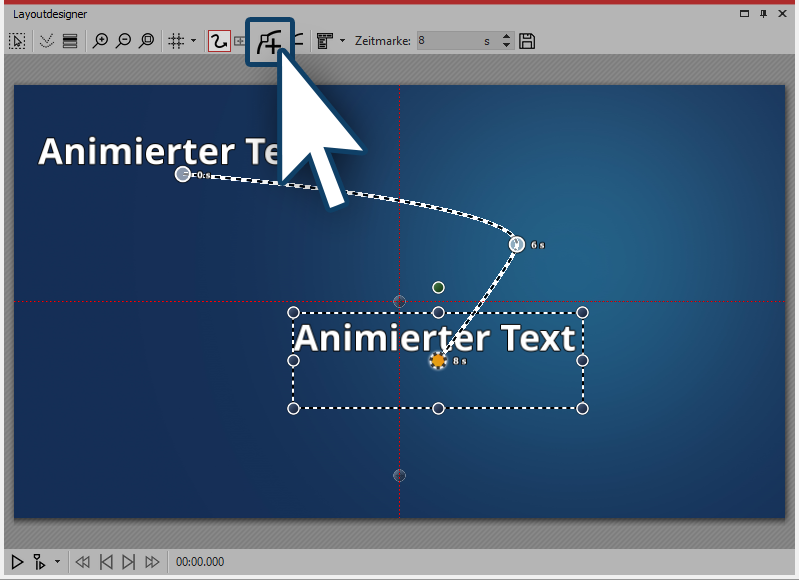The width and height of the screenshot is (799, 580).
Task: Open the alignment options dropdown arrow
Action: (343, 41)
